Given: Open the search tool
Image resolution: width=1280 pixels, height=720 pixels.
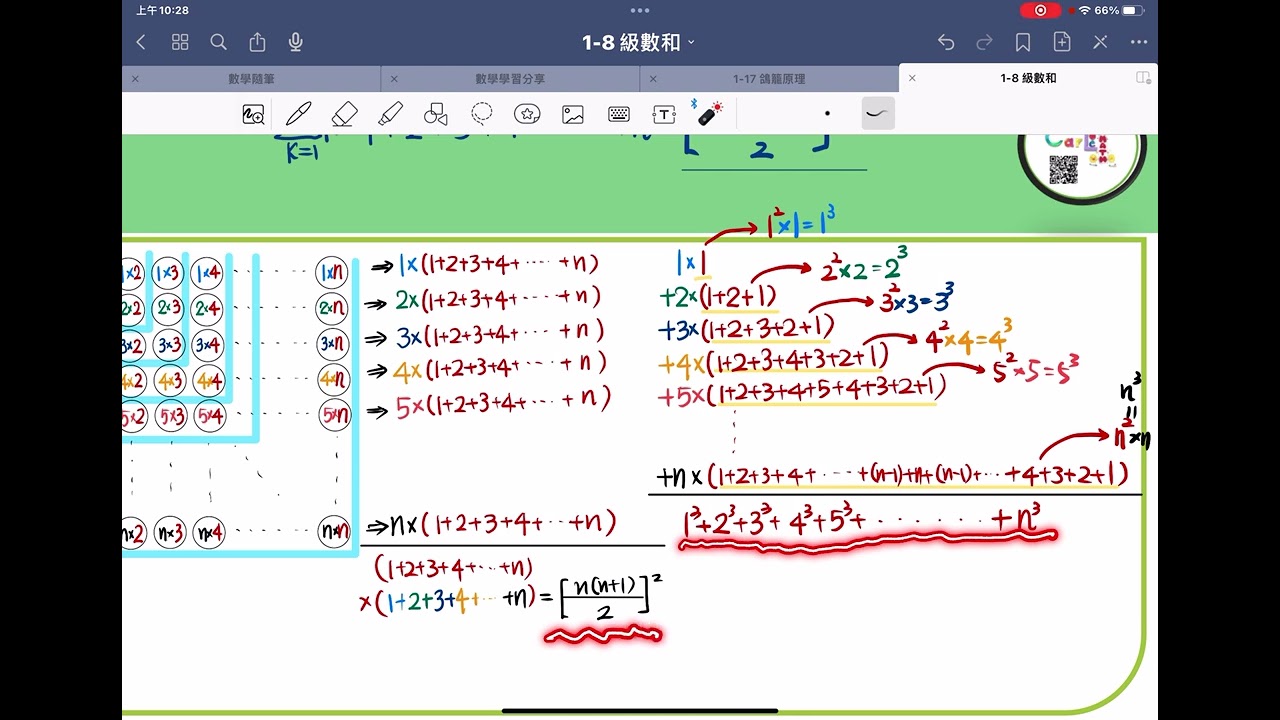Looking at the screenshot, I should (x=218, y=42).
